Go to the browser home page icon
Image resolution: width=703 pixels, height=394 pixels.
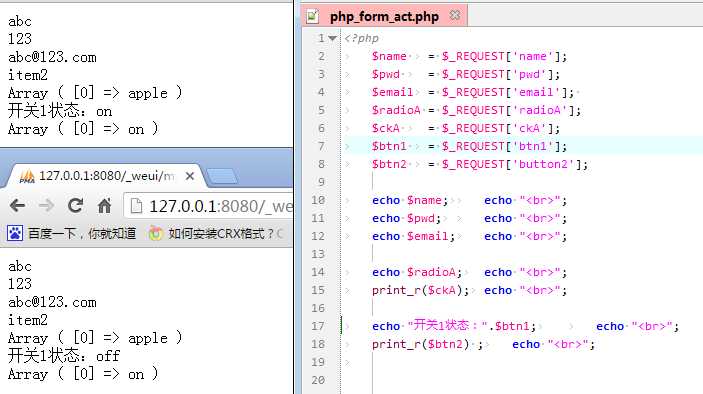tap(104, 206)
